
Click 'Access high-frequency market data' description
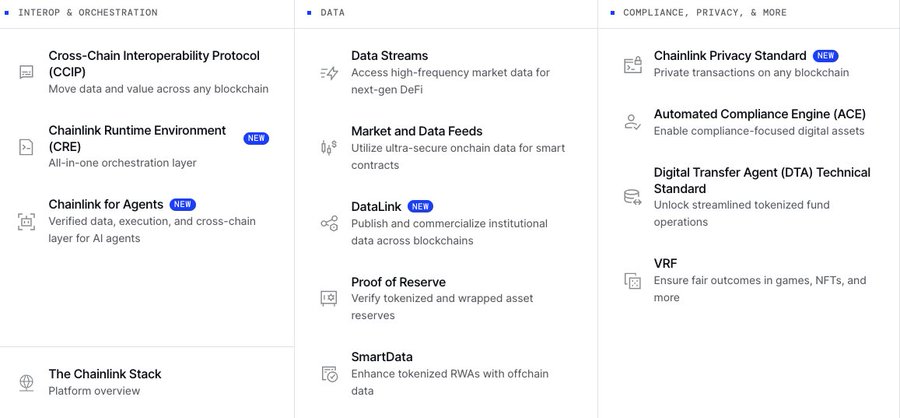[x=451, y=81]
